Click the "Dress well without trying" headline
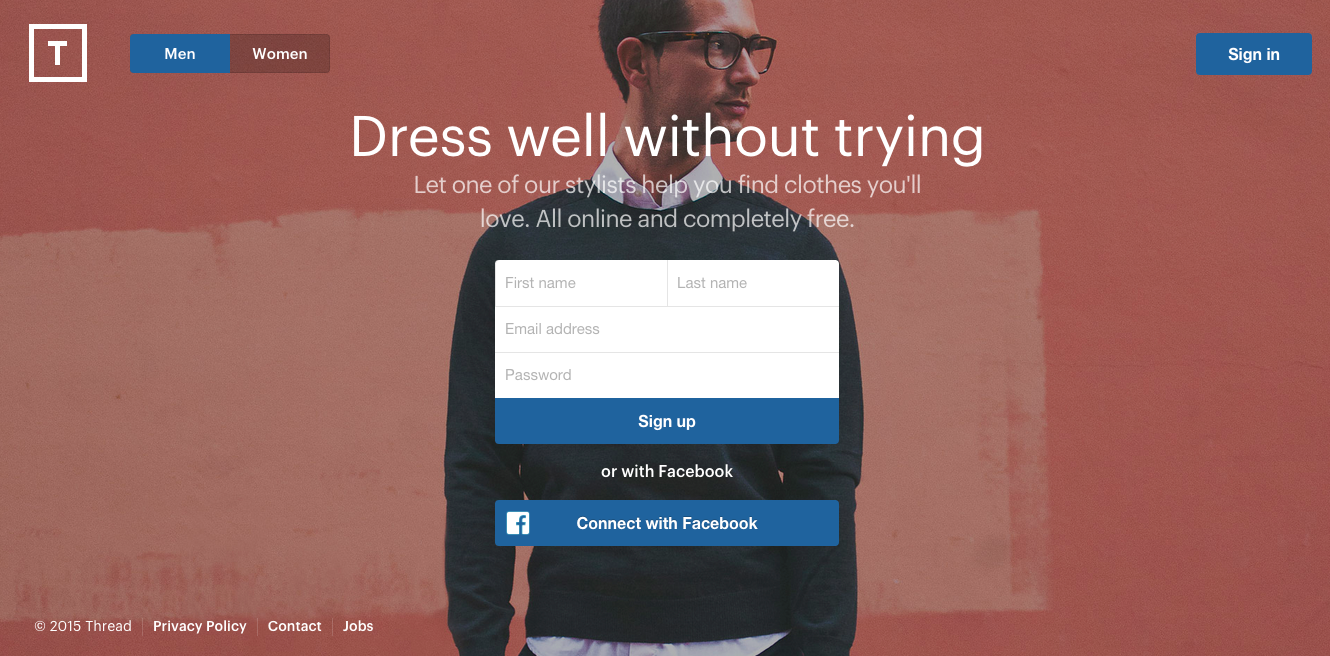1330x656 pixels. tap(667, 136)
